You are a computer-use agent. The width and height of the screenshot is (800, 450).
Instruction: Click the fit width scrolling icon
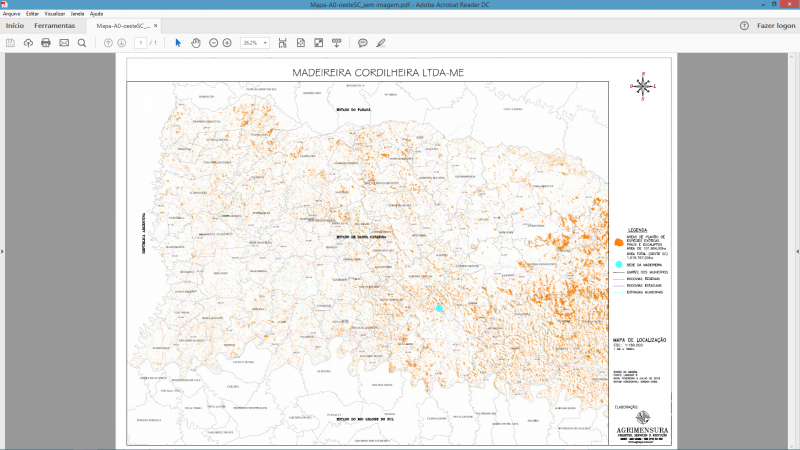click(x=283, y=43)
